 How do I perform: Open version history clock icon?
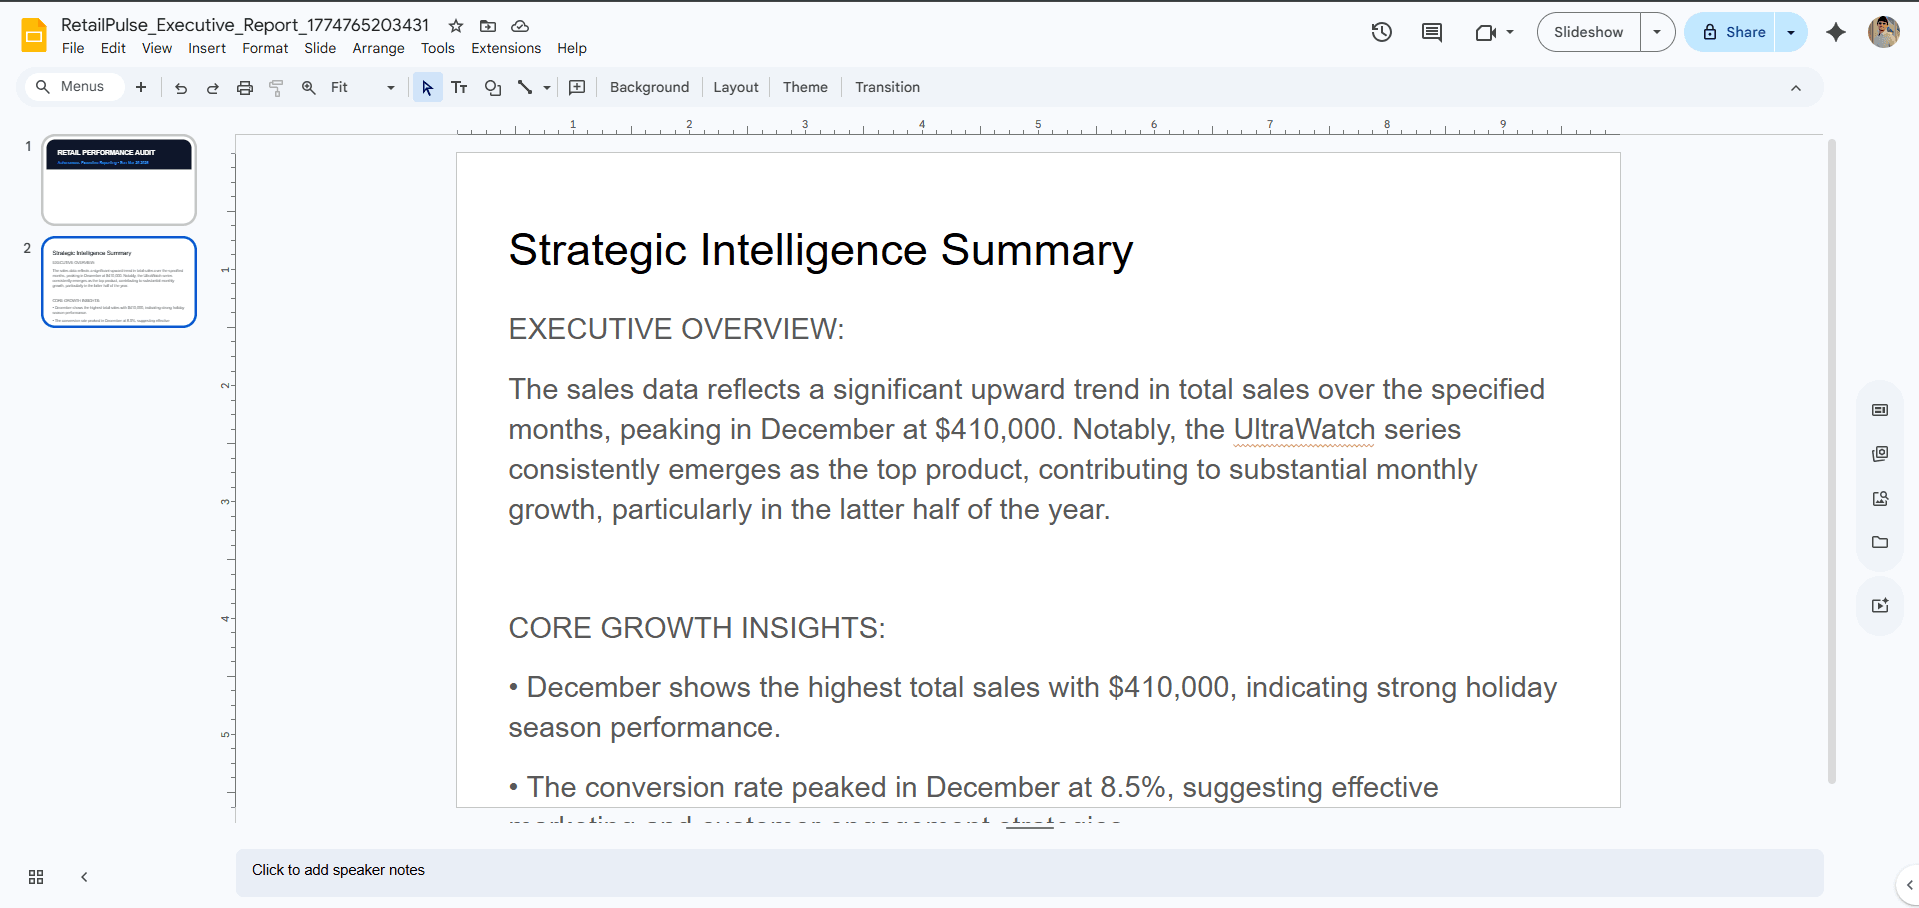click(1382, 32)
